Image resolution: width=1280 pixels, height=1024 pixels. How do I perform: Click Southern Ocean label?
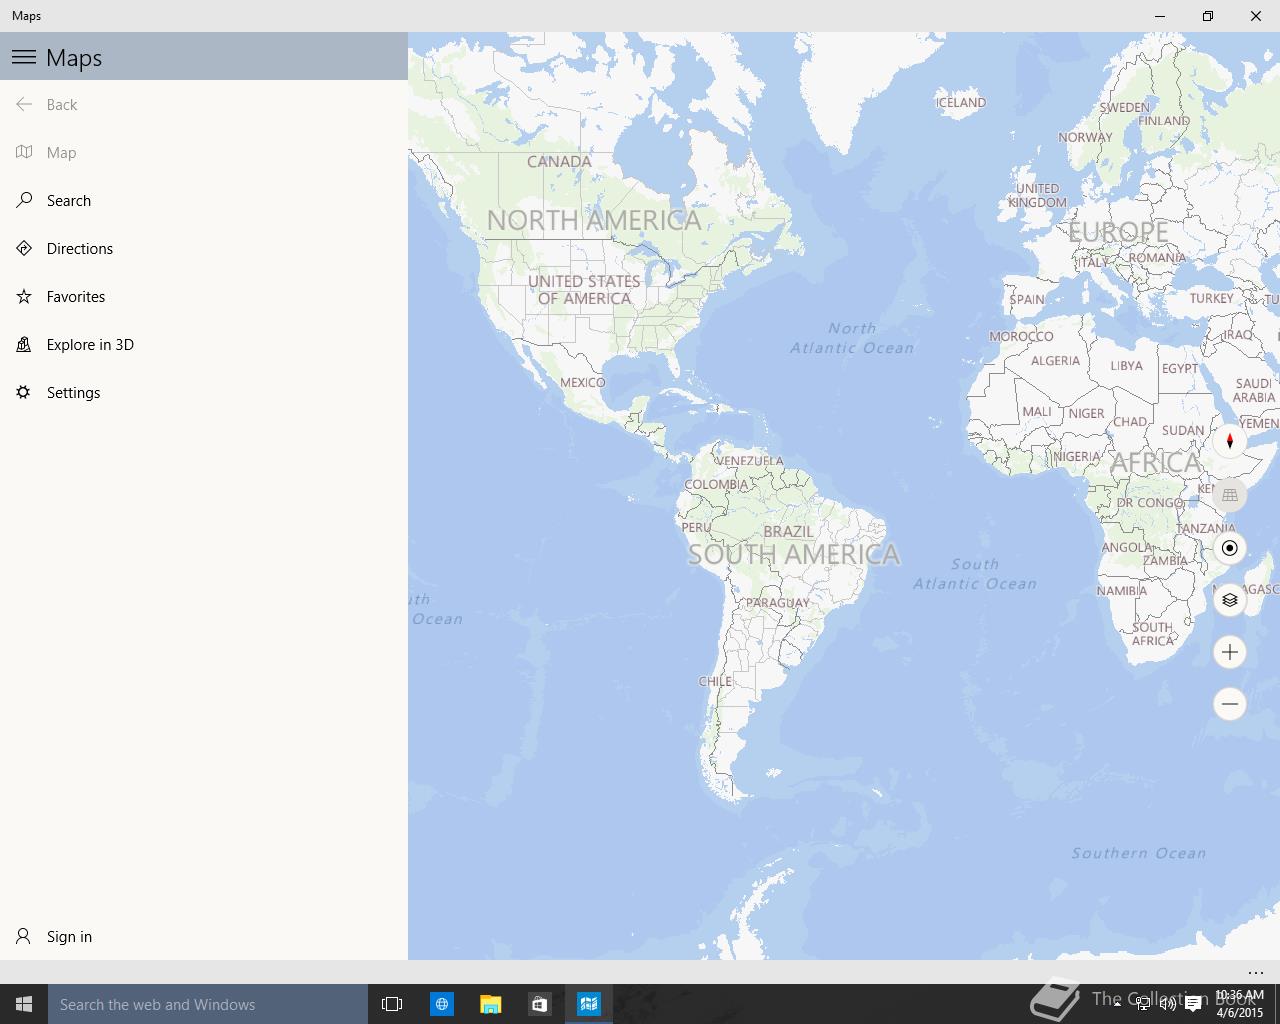[1139, 853]
